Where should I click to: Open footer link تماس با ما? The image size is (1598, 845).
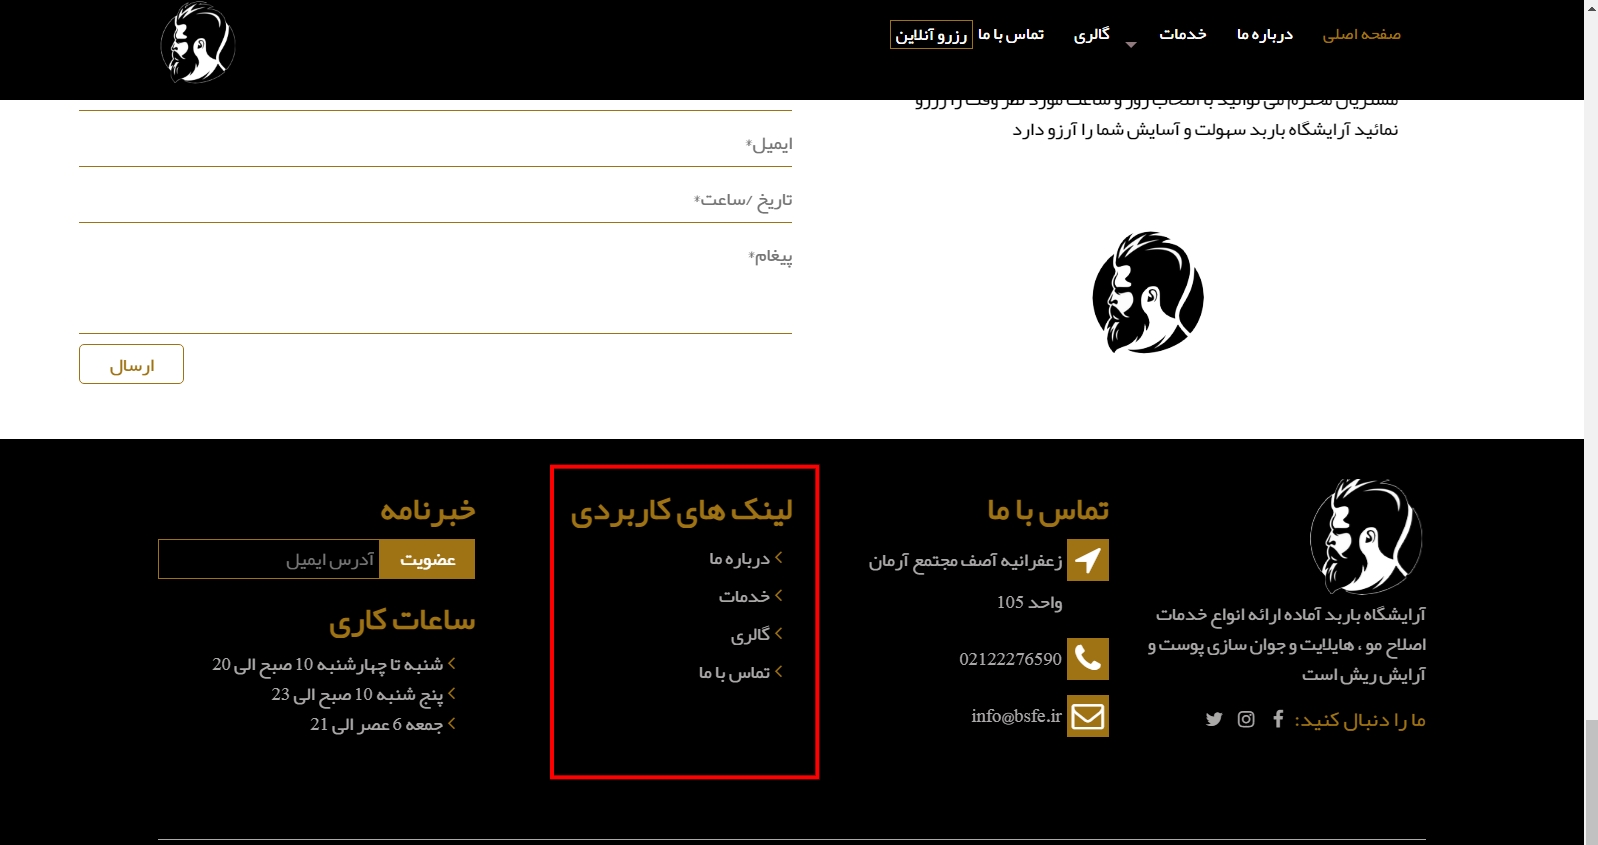(735, 672)
